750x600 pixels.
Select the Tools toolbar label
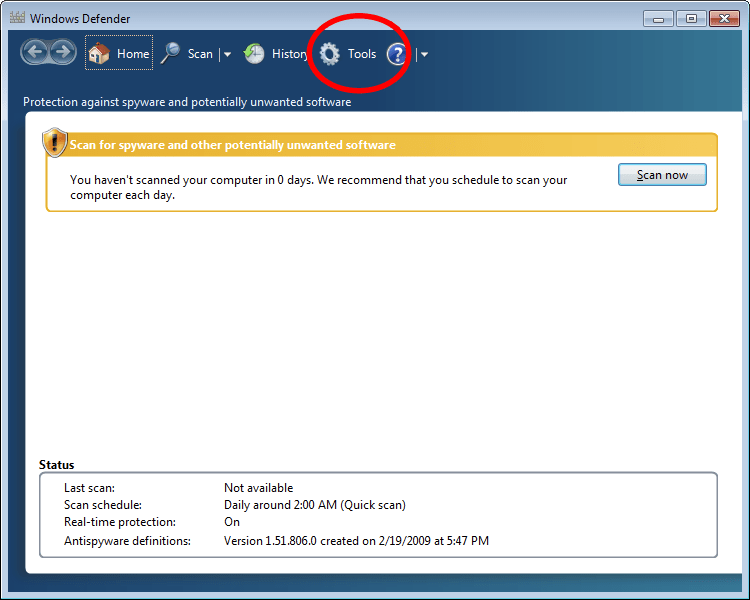click(x=362, y=54)
